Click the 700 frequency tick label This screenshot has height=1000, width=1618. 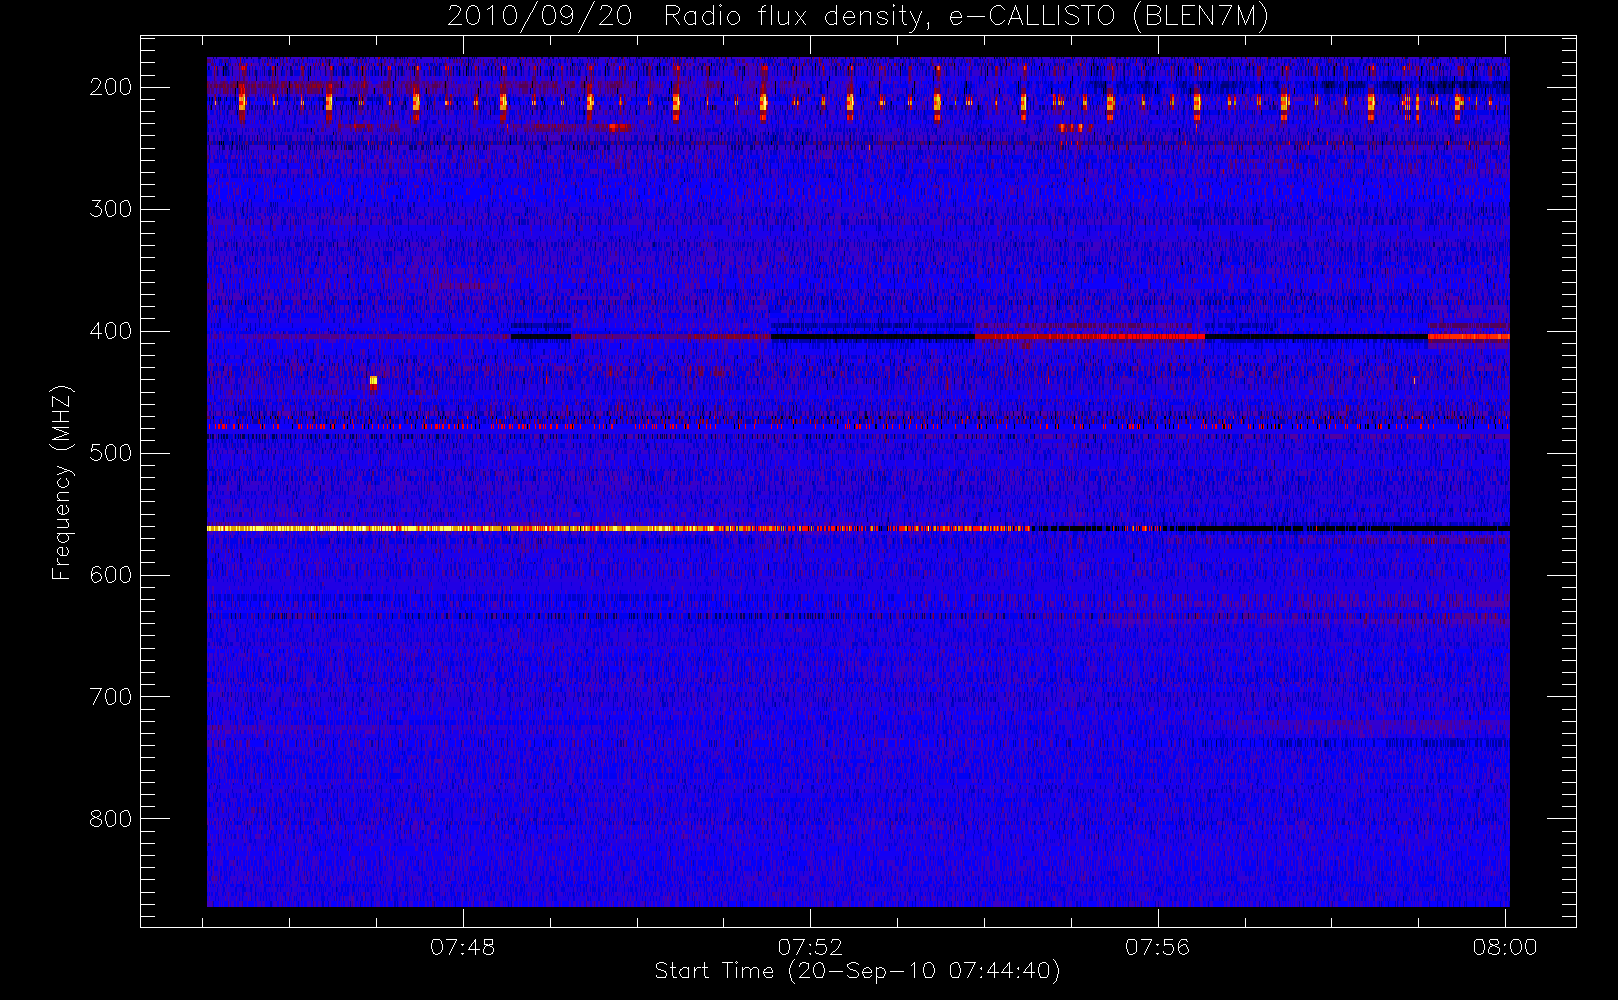(x=111, y=697)
